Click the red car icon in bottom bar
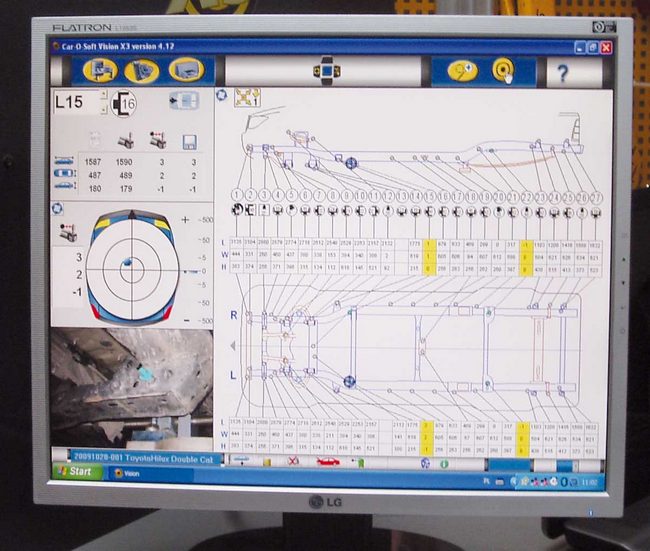The image size is (650, 551). tap(326, 461)
